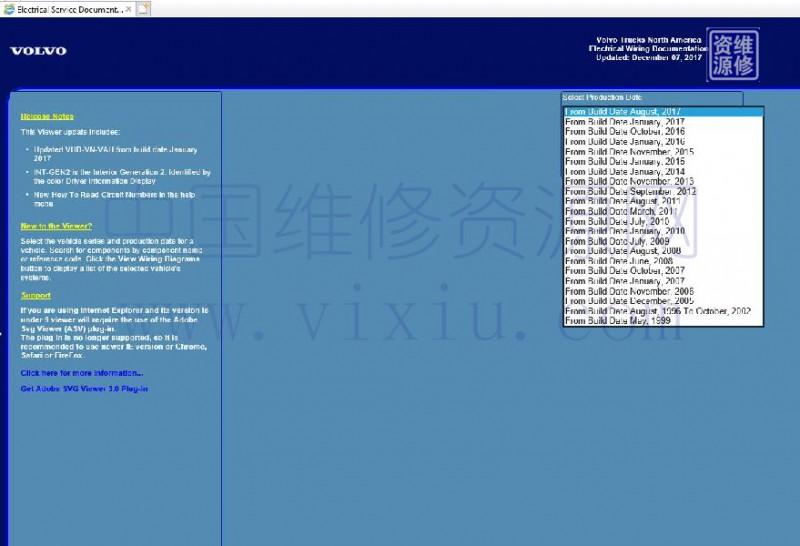Viewport: 800px width, 546px height.
Task: Choose From Build Date August, 2011
Action: pos(663,202)
